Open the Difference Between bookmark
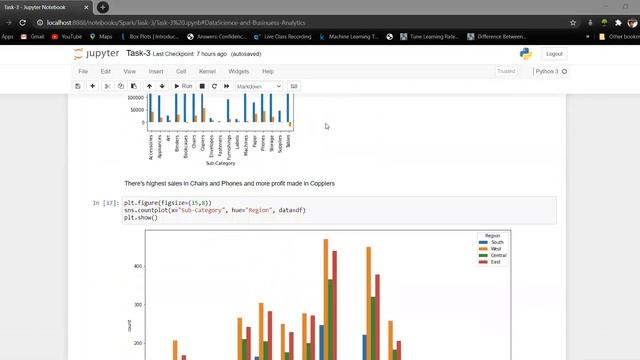 coord(496,37)
